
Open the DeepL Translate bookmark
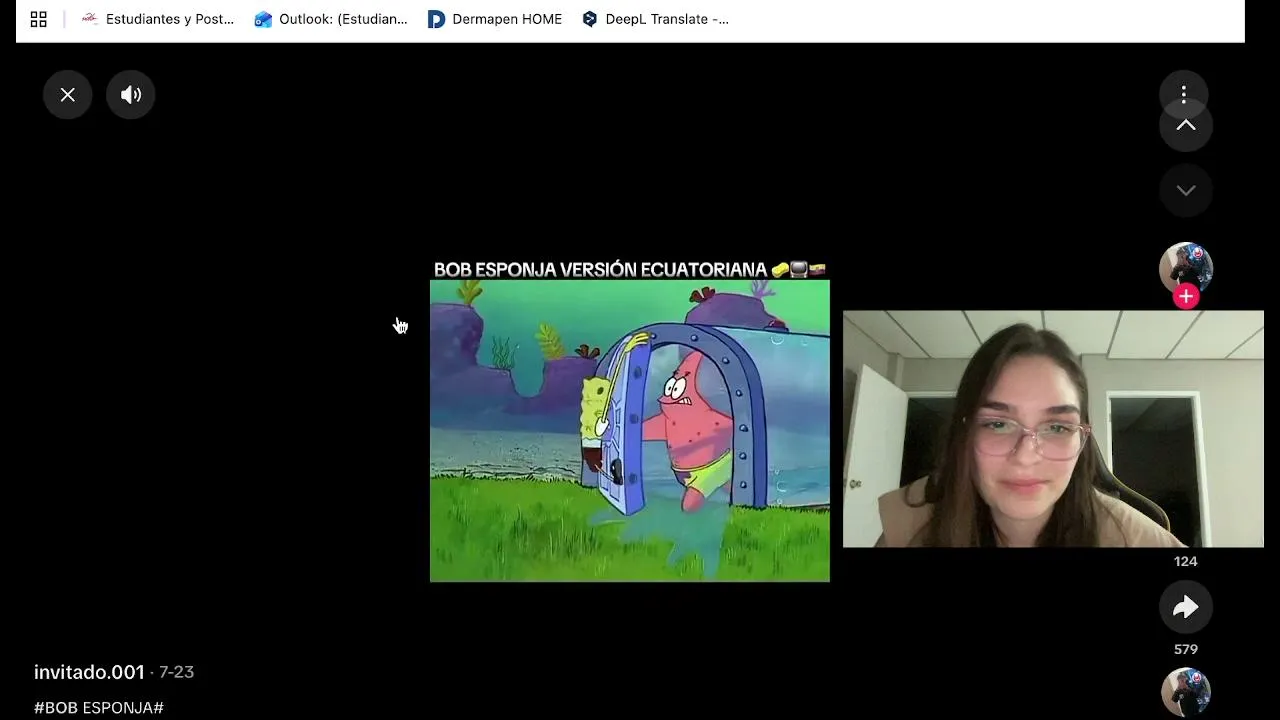655,19
